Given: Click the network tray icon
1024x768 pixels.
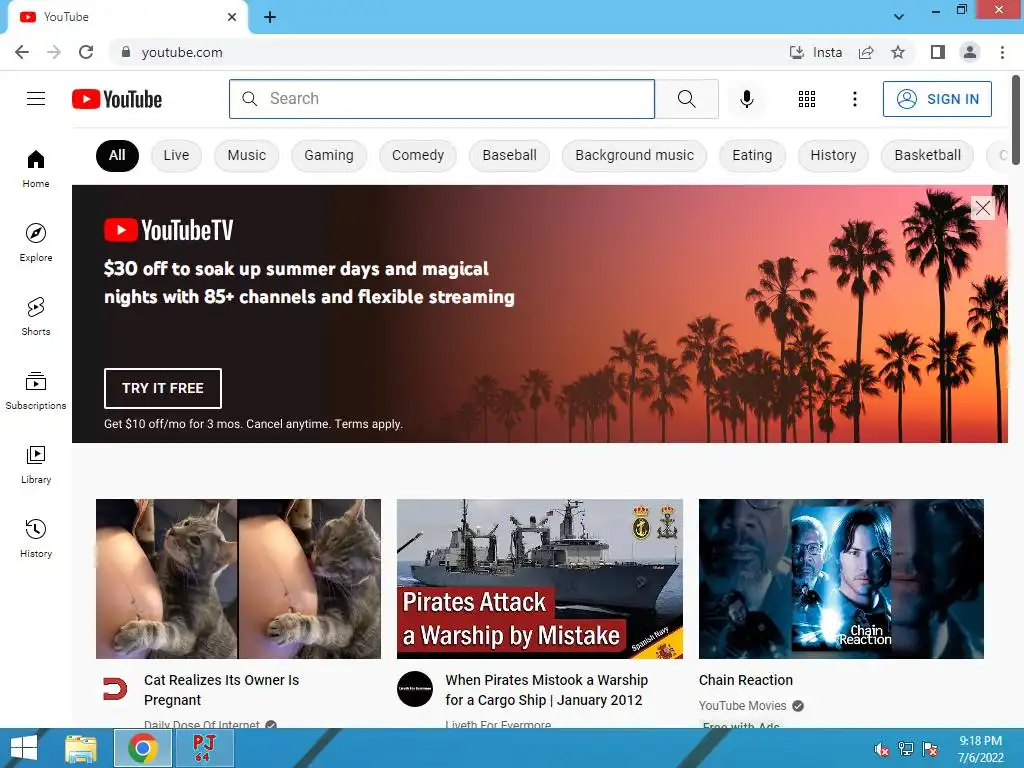Looking at the screenshot, I should point(906,749).
